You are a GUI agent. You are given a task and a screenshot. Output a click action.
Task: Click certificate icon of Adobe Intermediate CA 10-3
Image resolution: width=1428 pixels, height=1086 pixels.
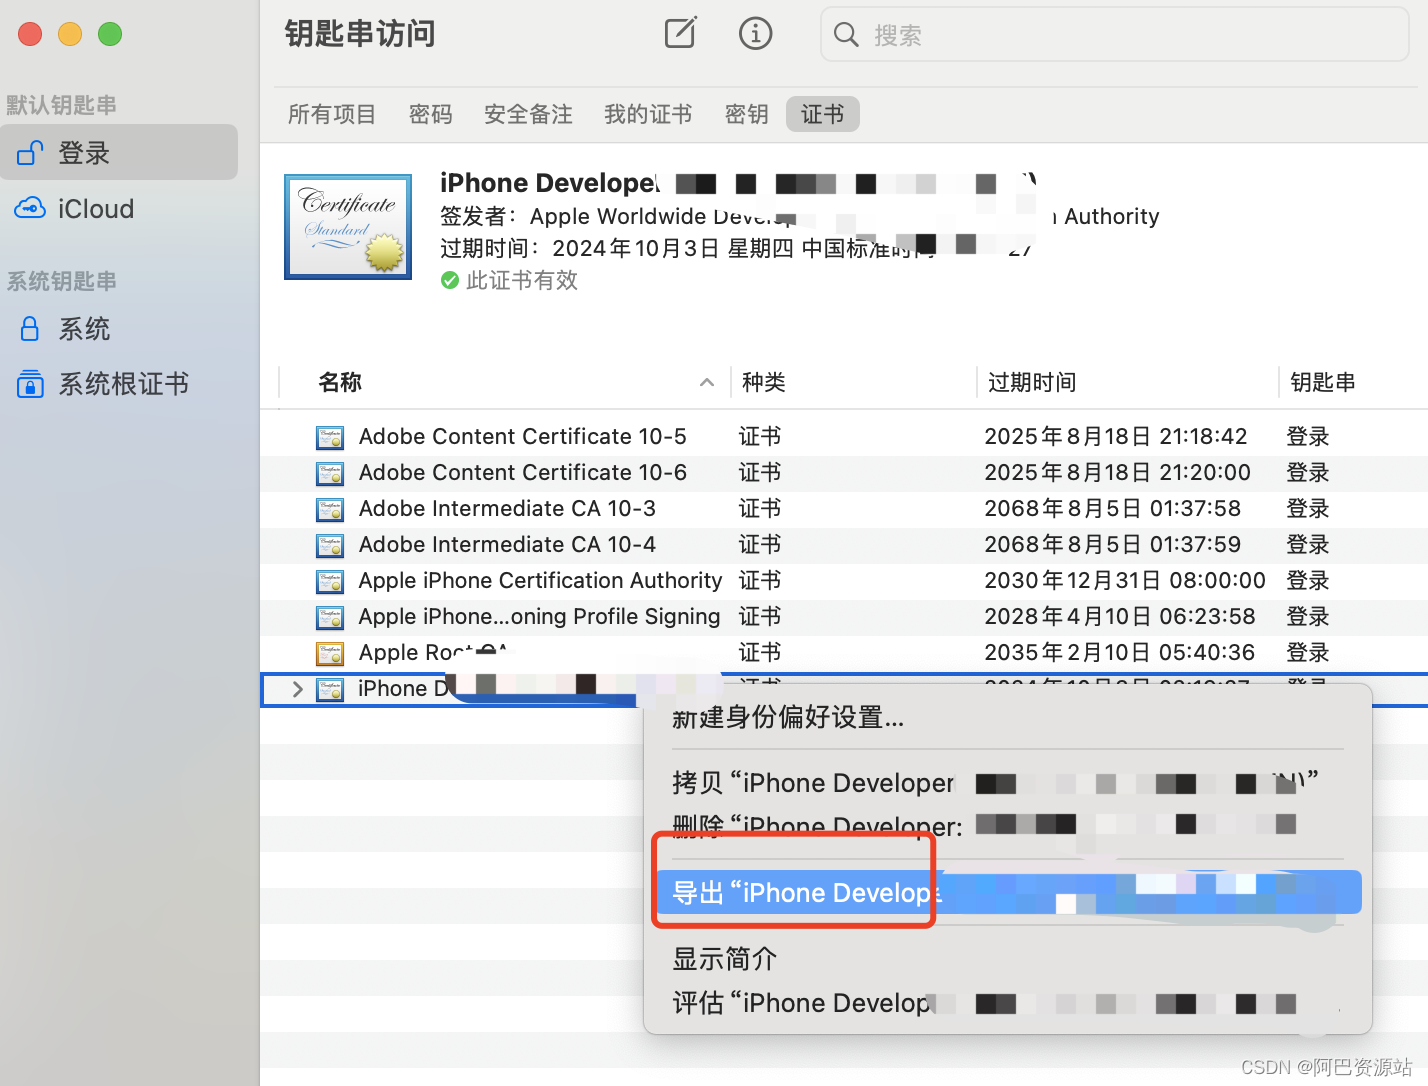(x=330, y=509)
